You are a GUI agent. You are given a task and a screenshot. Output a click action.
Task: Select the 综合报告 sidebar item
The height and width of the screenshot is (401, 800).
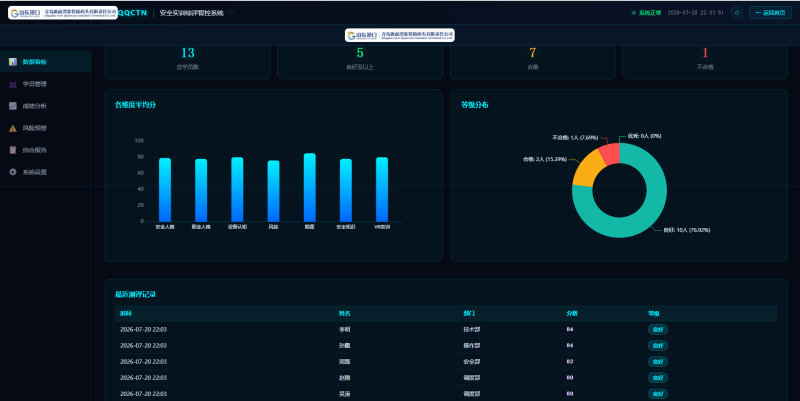[45, 150]
